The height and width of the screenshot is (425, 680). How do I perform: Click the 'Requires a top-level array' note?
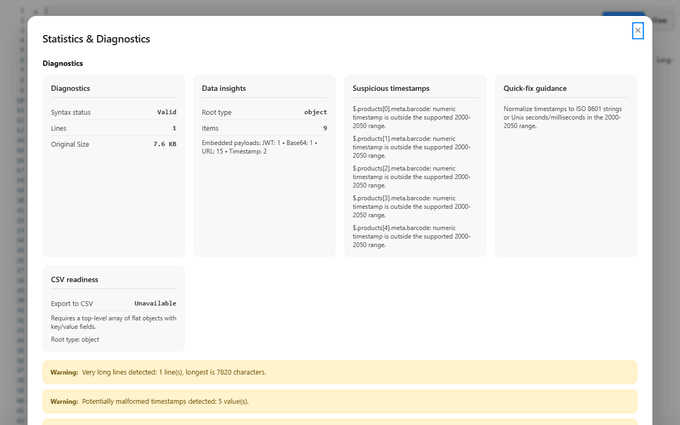coord(114,322)
